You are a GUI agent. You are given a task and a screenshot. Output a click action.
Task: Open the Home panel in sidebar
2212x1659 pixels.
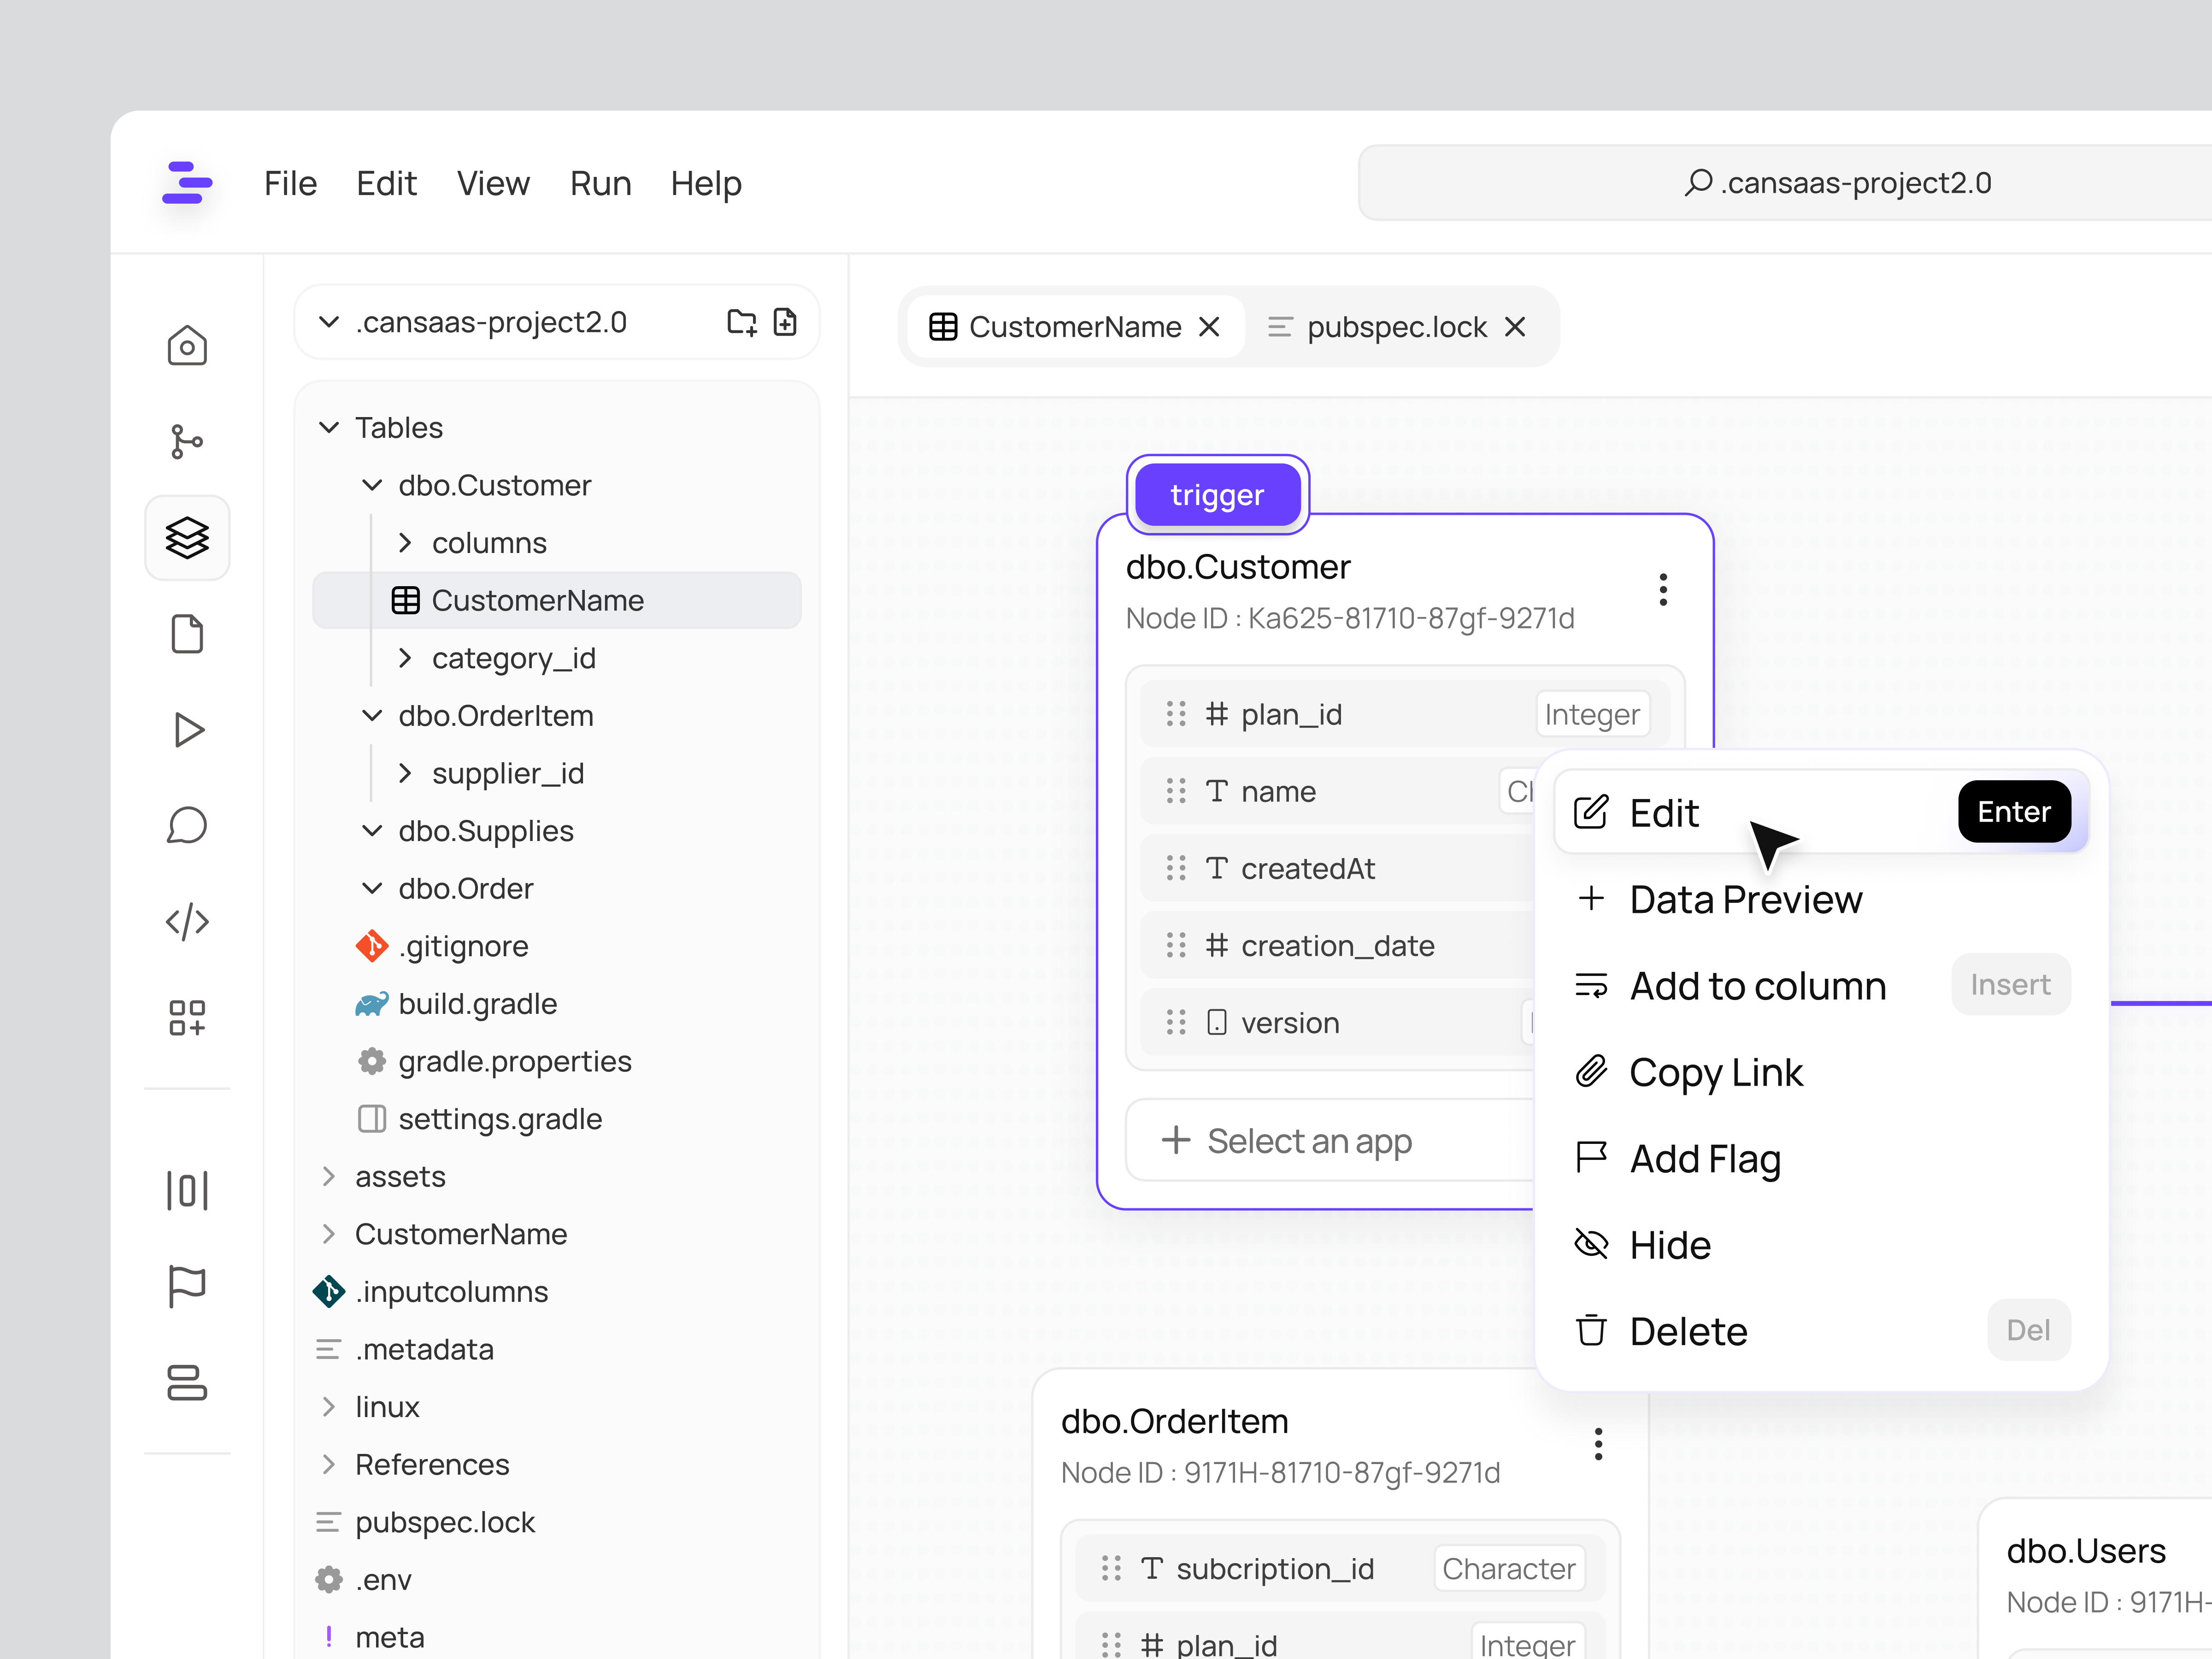(x=187, y=345)
